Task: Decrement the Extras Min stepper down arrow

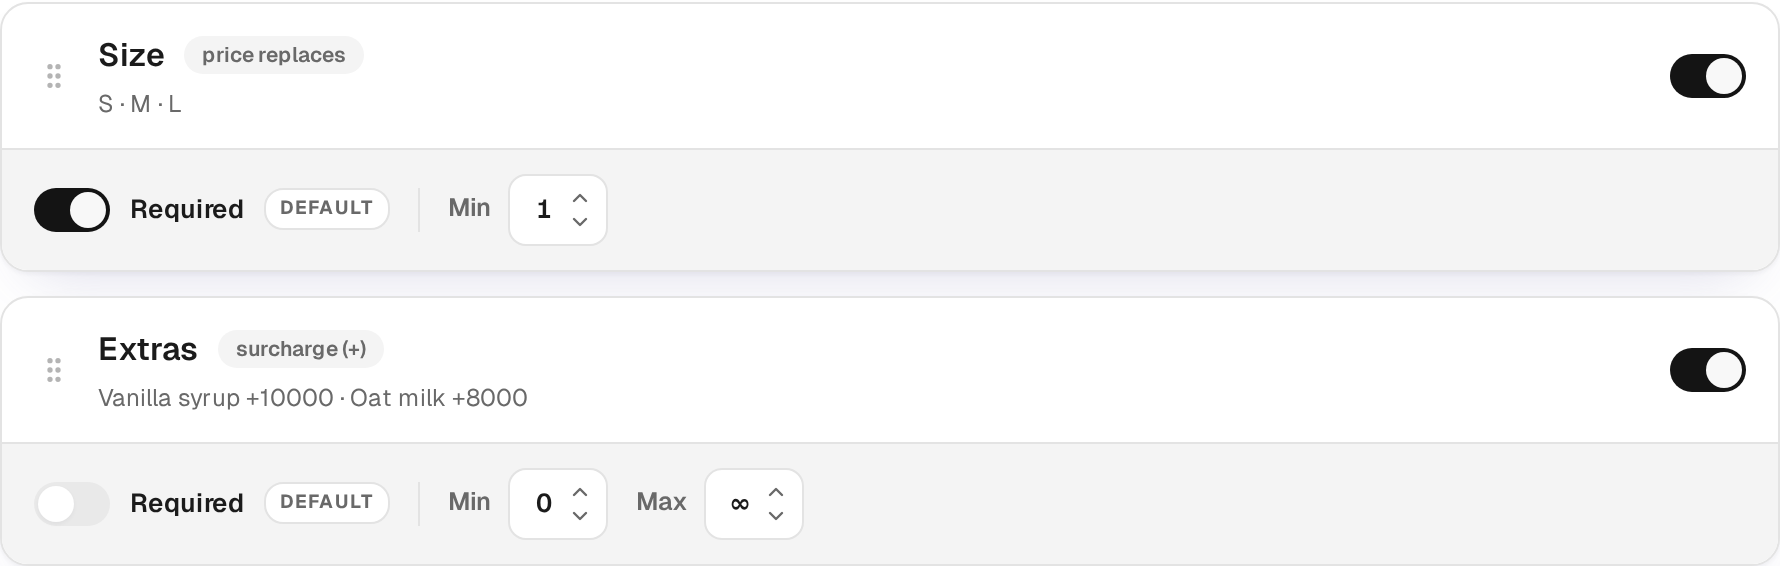Action: pos(580,516)
